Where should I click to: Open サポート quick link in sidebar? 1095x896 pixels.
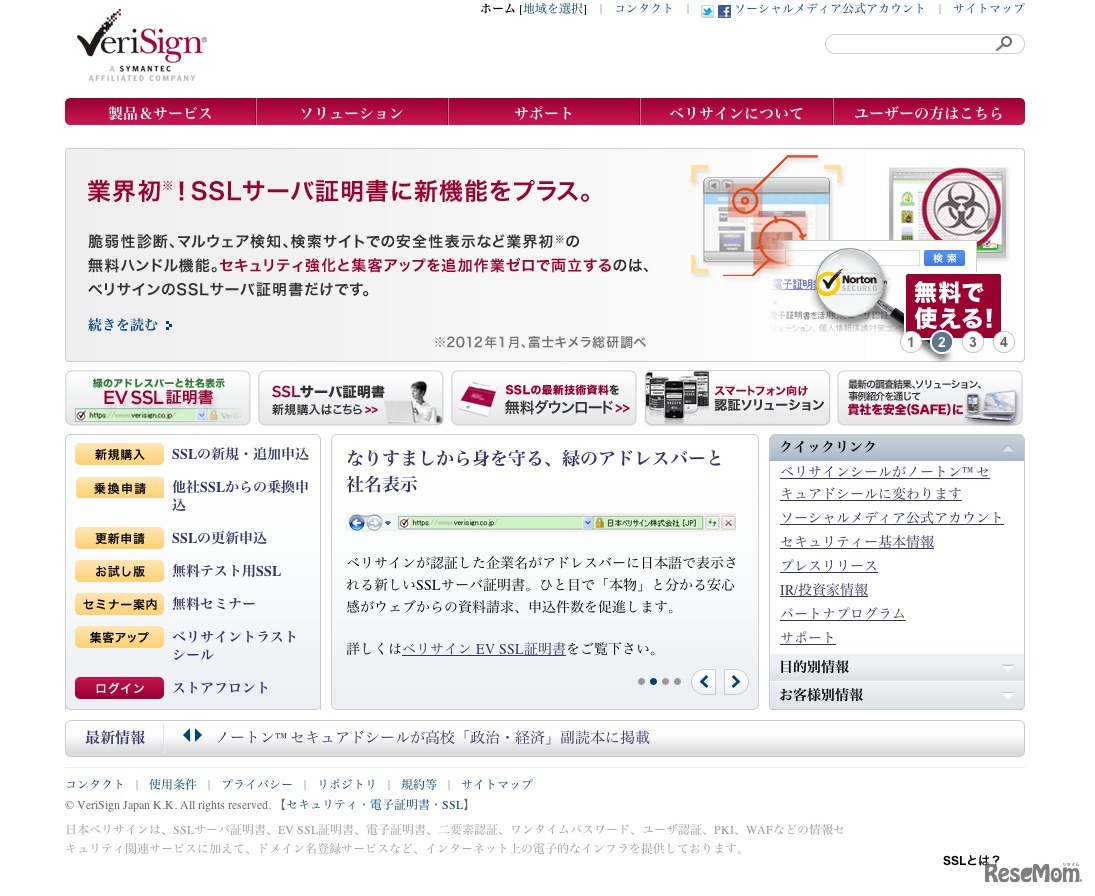(x=807, y=637)
